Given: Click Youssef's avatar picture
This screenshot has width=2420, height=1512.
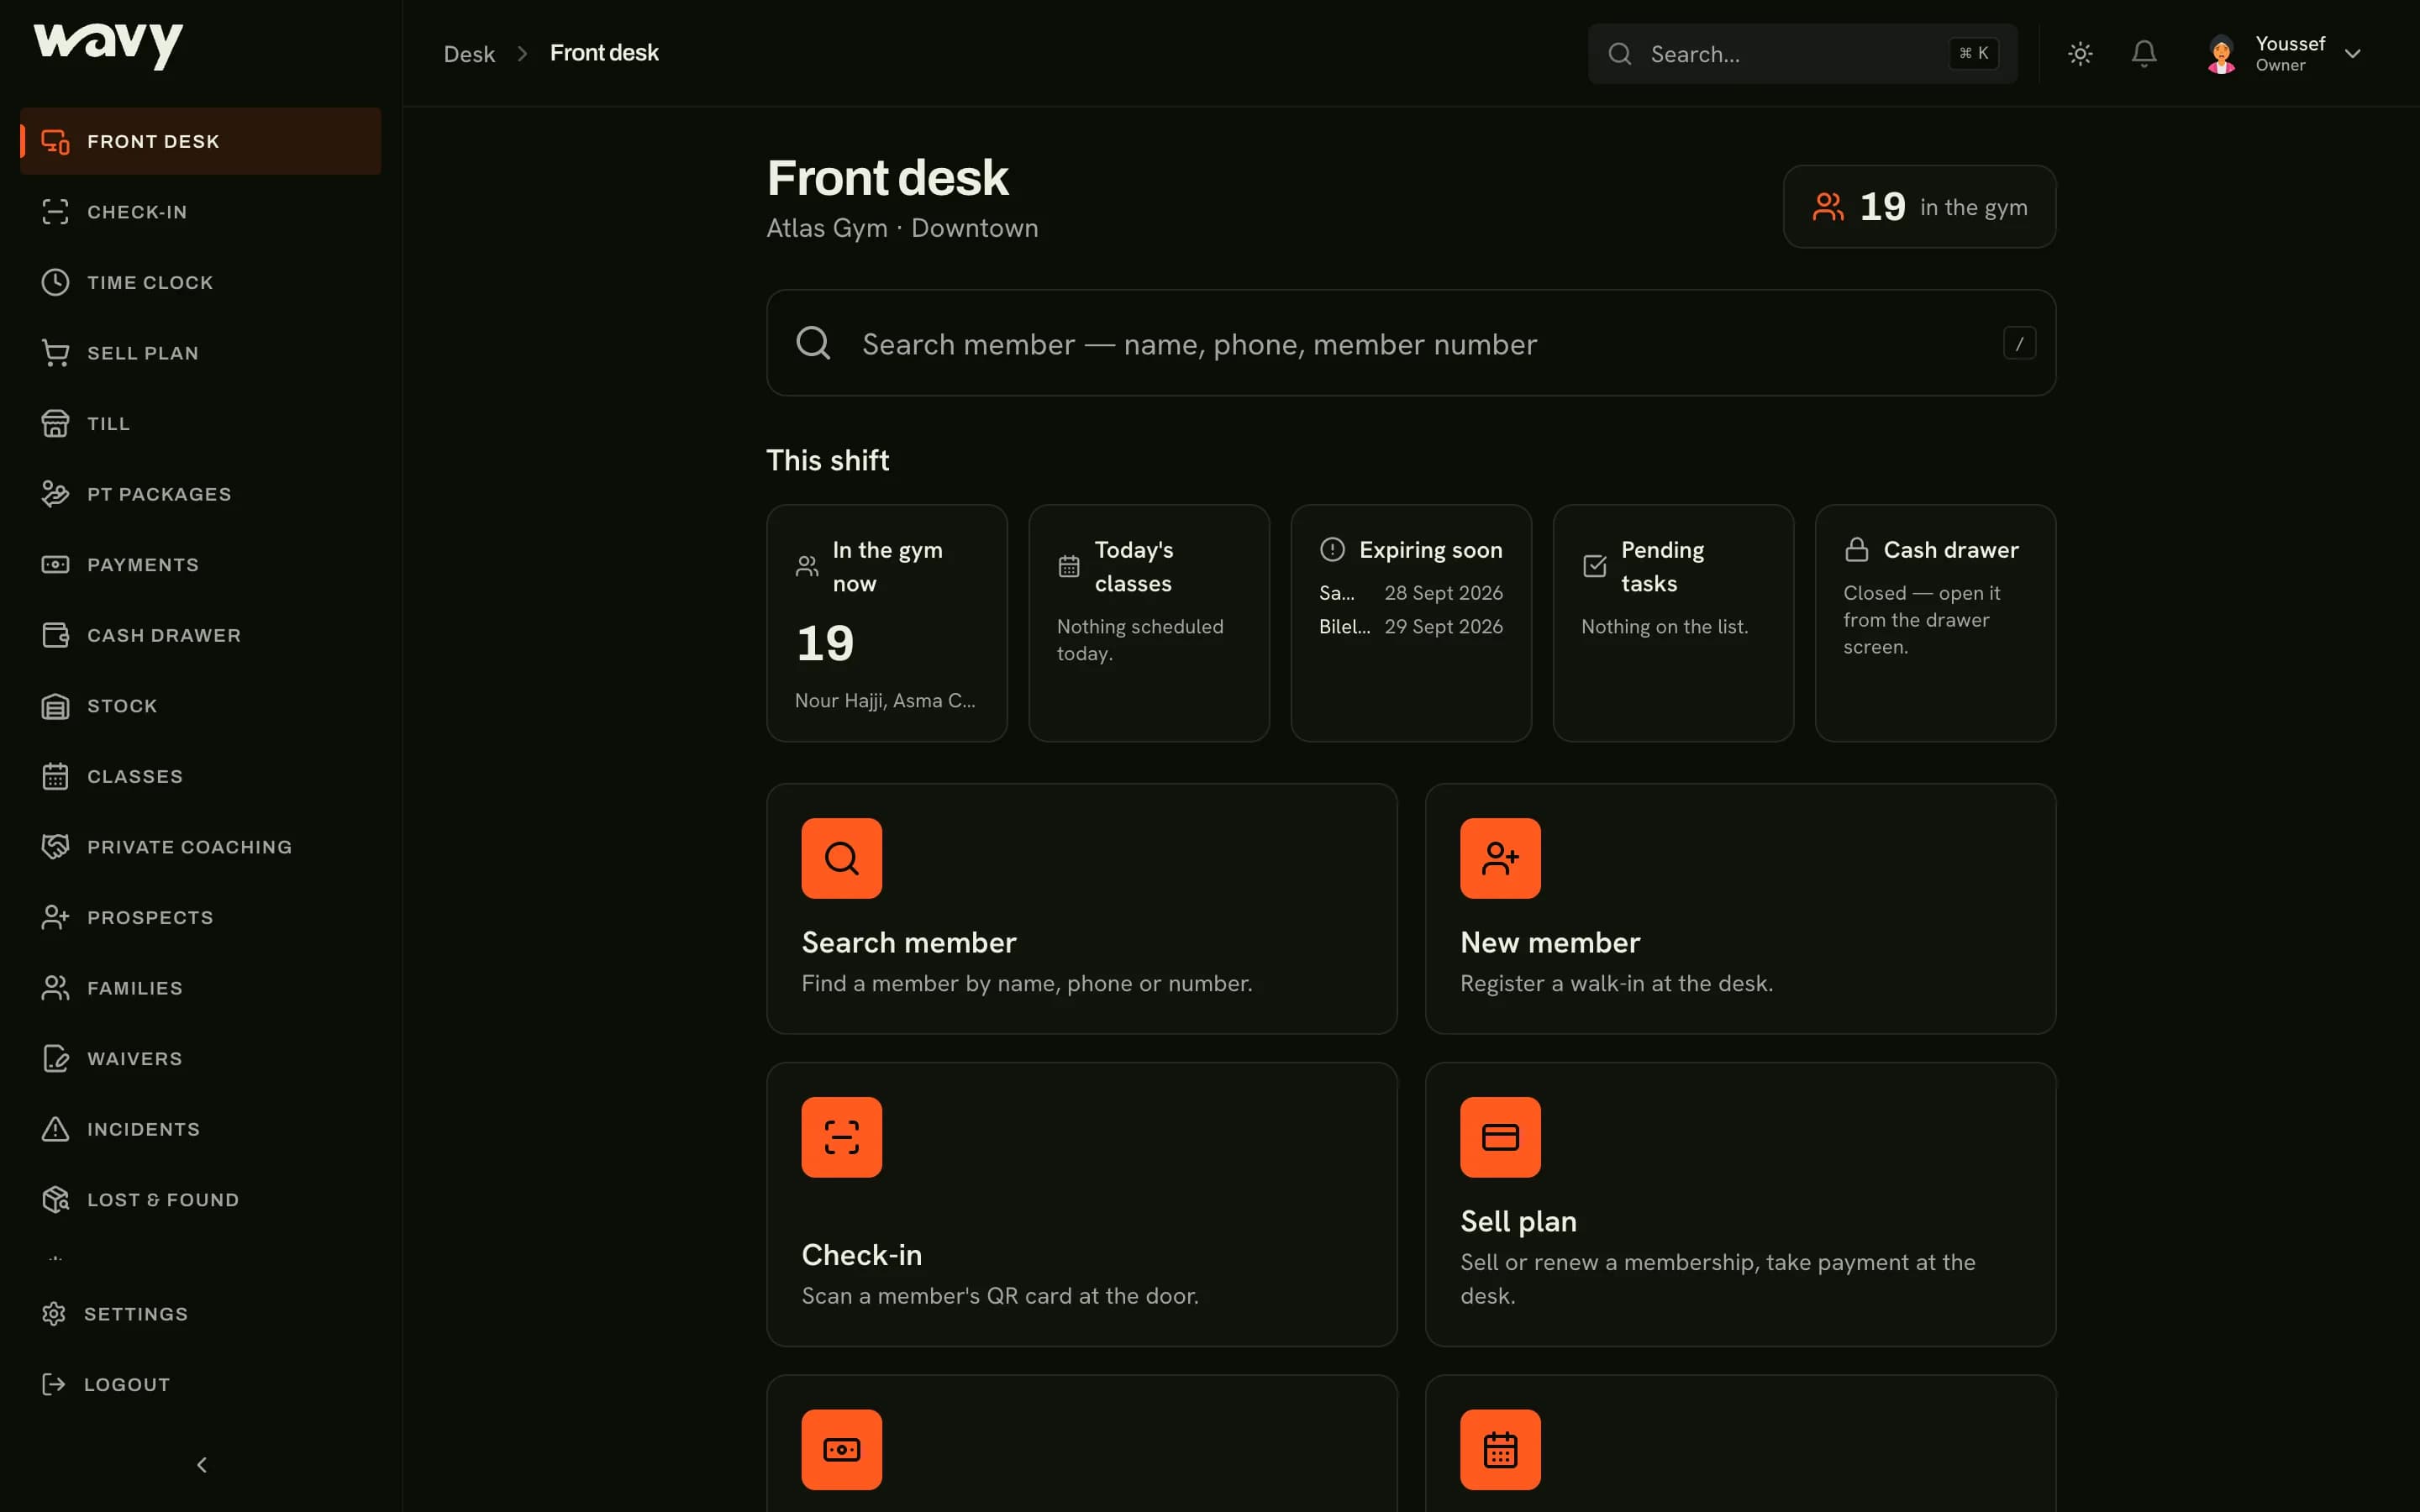Looking at the screenshot, I should click(2221, 54).
